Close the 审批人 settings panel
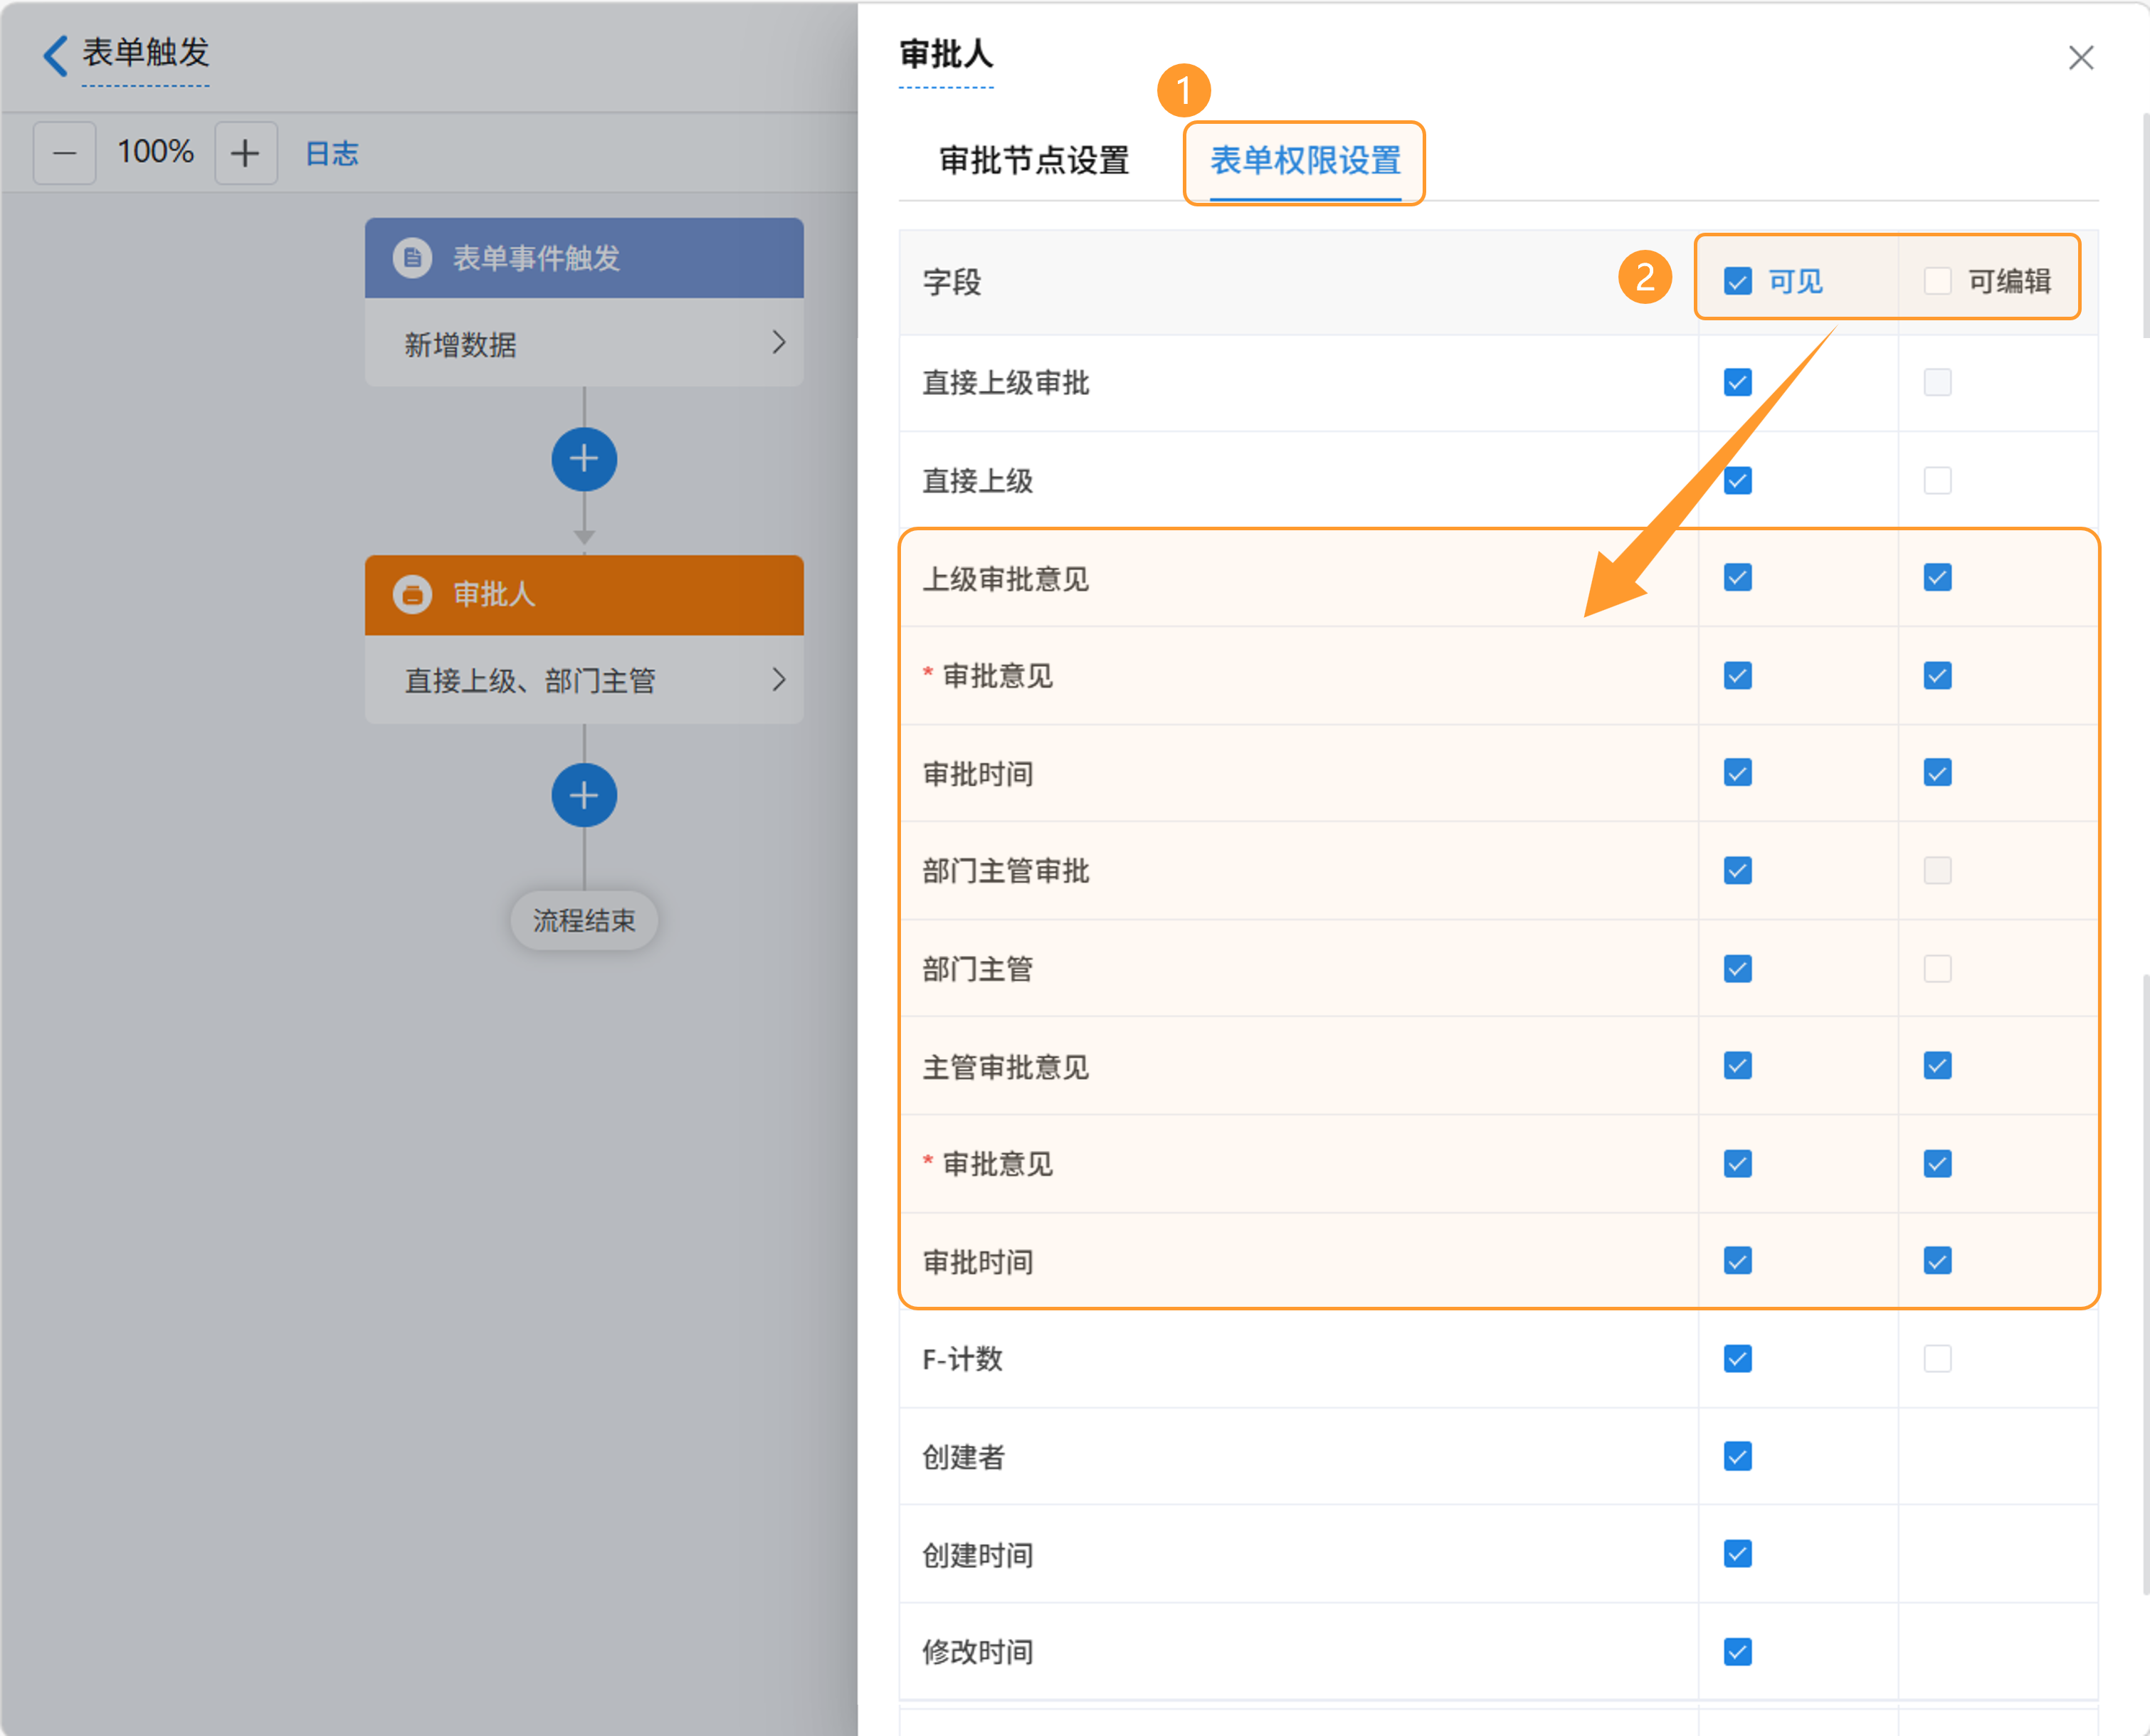The height and width of the screenshot is (1736, 2150). tap(2080, 58)
